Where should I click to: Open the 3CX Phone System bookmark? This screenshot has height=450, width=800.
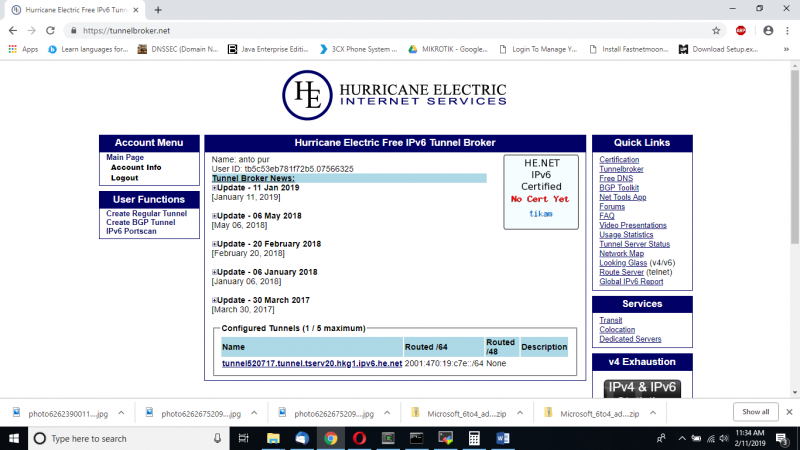click(358, 49)
